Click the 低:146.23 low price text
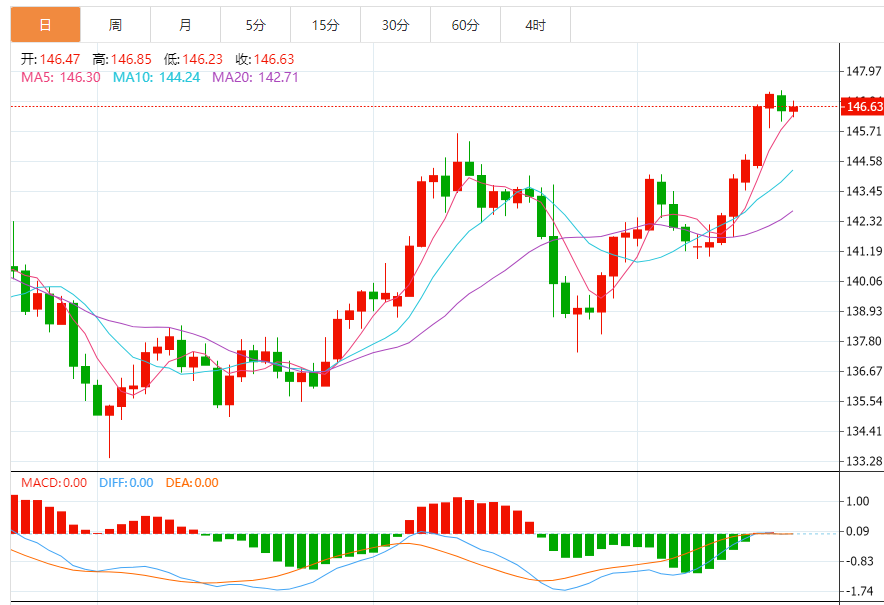The width and height of the screenshot is (884, 605). click(x=193, y=59)
